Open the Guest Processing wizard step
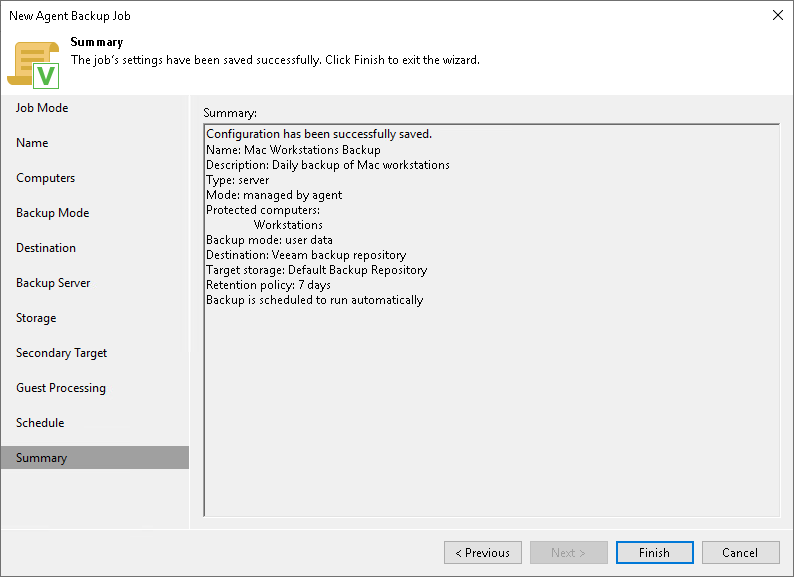The image size is (794, 577). [x=61, y=388]
